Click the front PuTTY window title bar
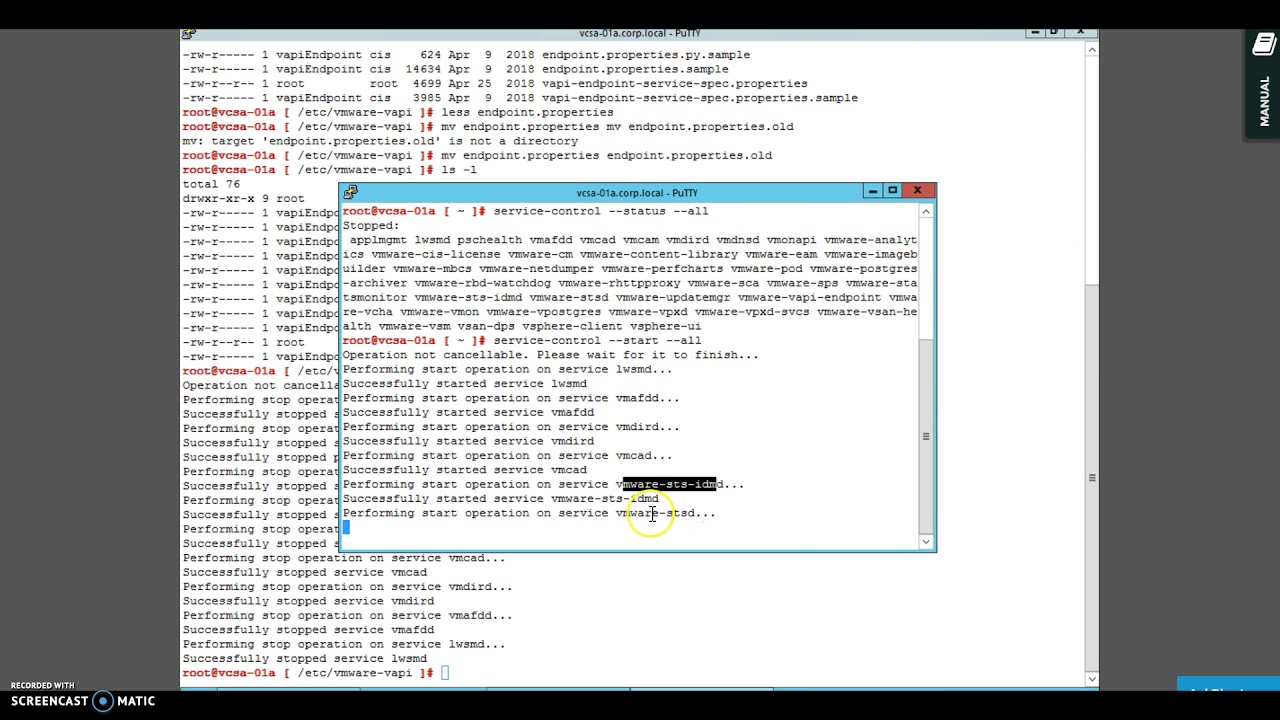The width and height of the screenshot is (1280, 720). (637, 192)
